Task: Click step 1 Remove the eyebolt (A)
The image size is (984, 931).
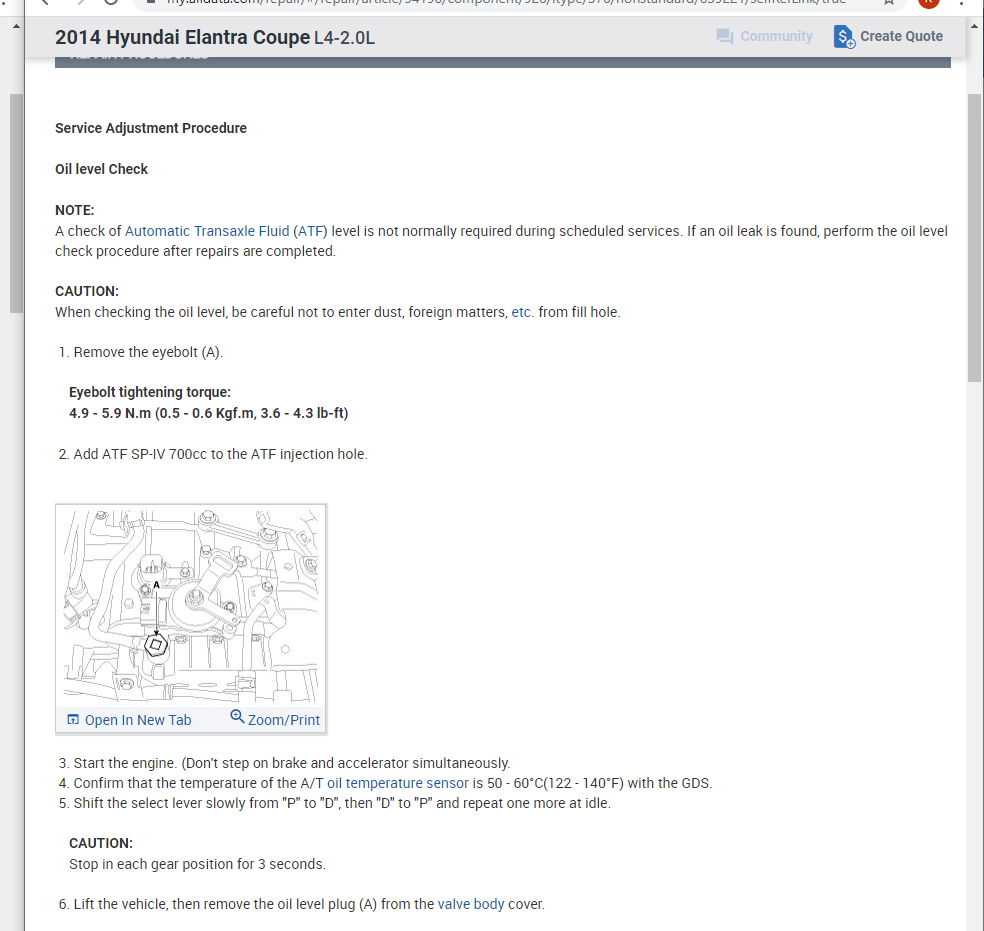Action: click(141, 352)
